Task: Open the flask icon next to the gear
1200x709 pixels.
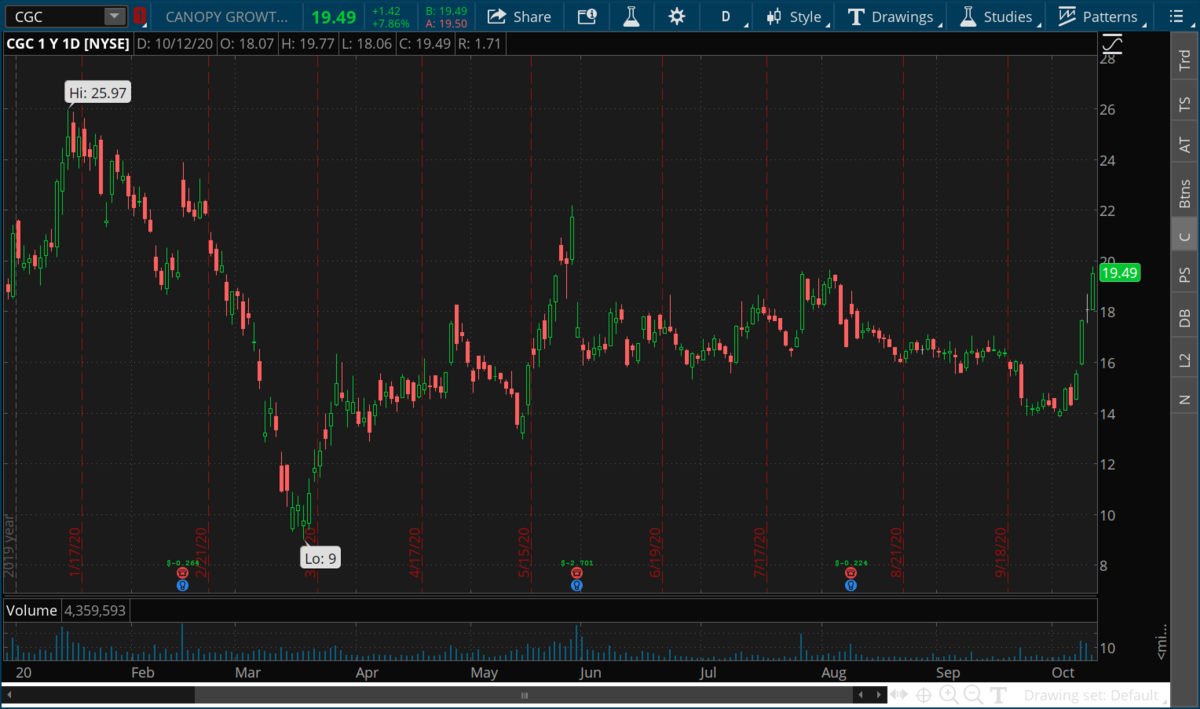Action: point(631,16)
